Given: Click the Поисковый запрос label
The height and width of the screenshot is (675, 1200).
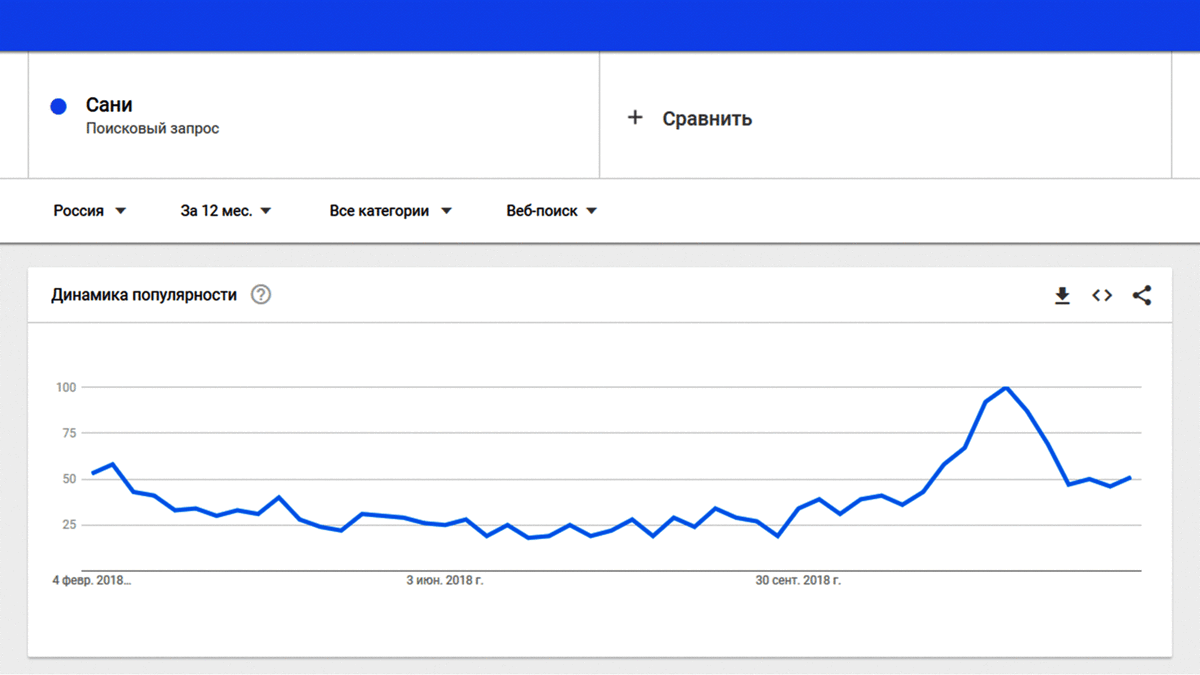Looking at the screenshot, I should point(152,129).
